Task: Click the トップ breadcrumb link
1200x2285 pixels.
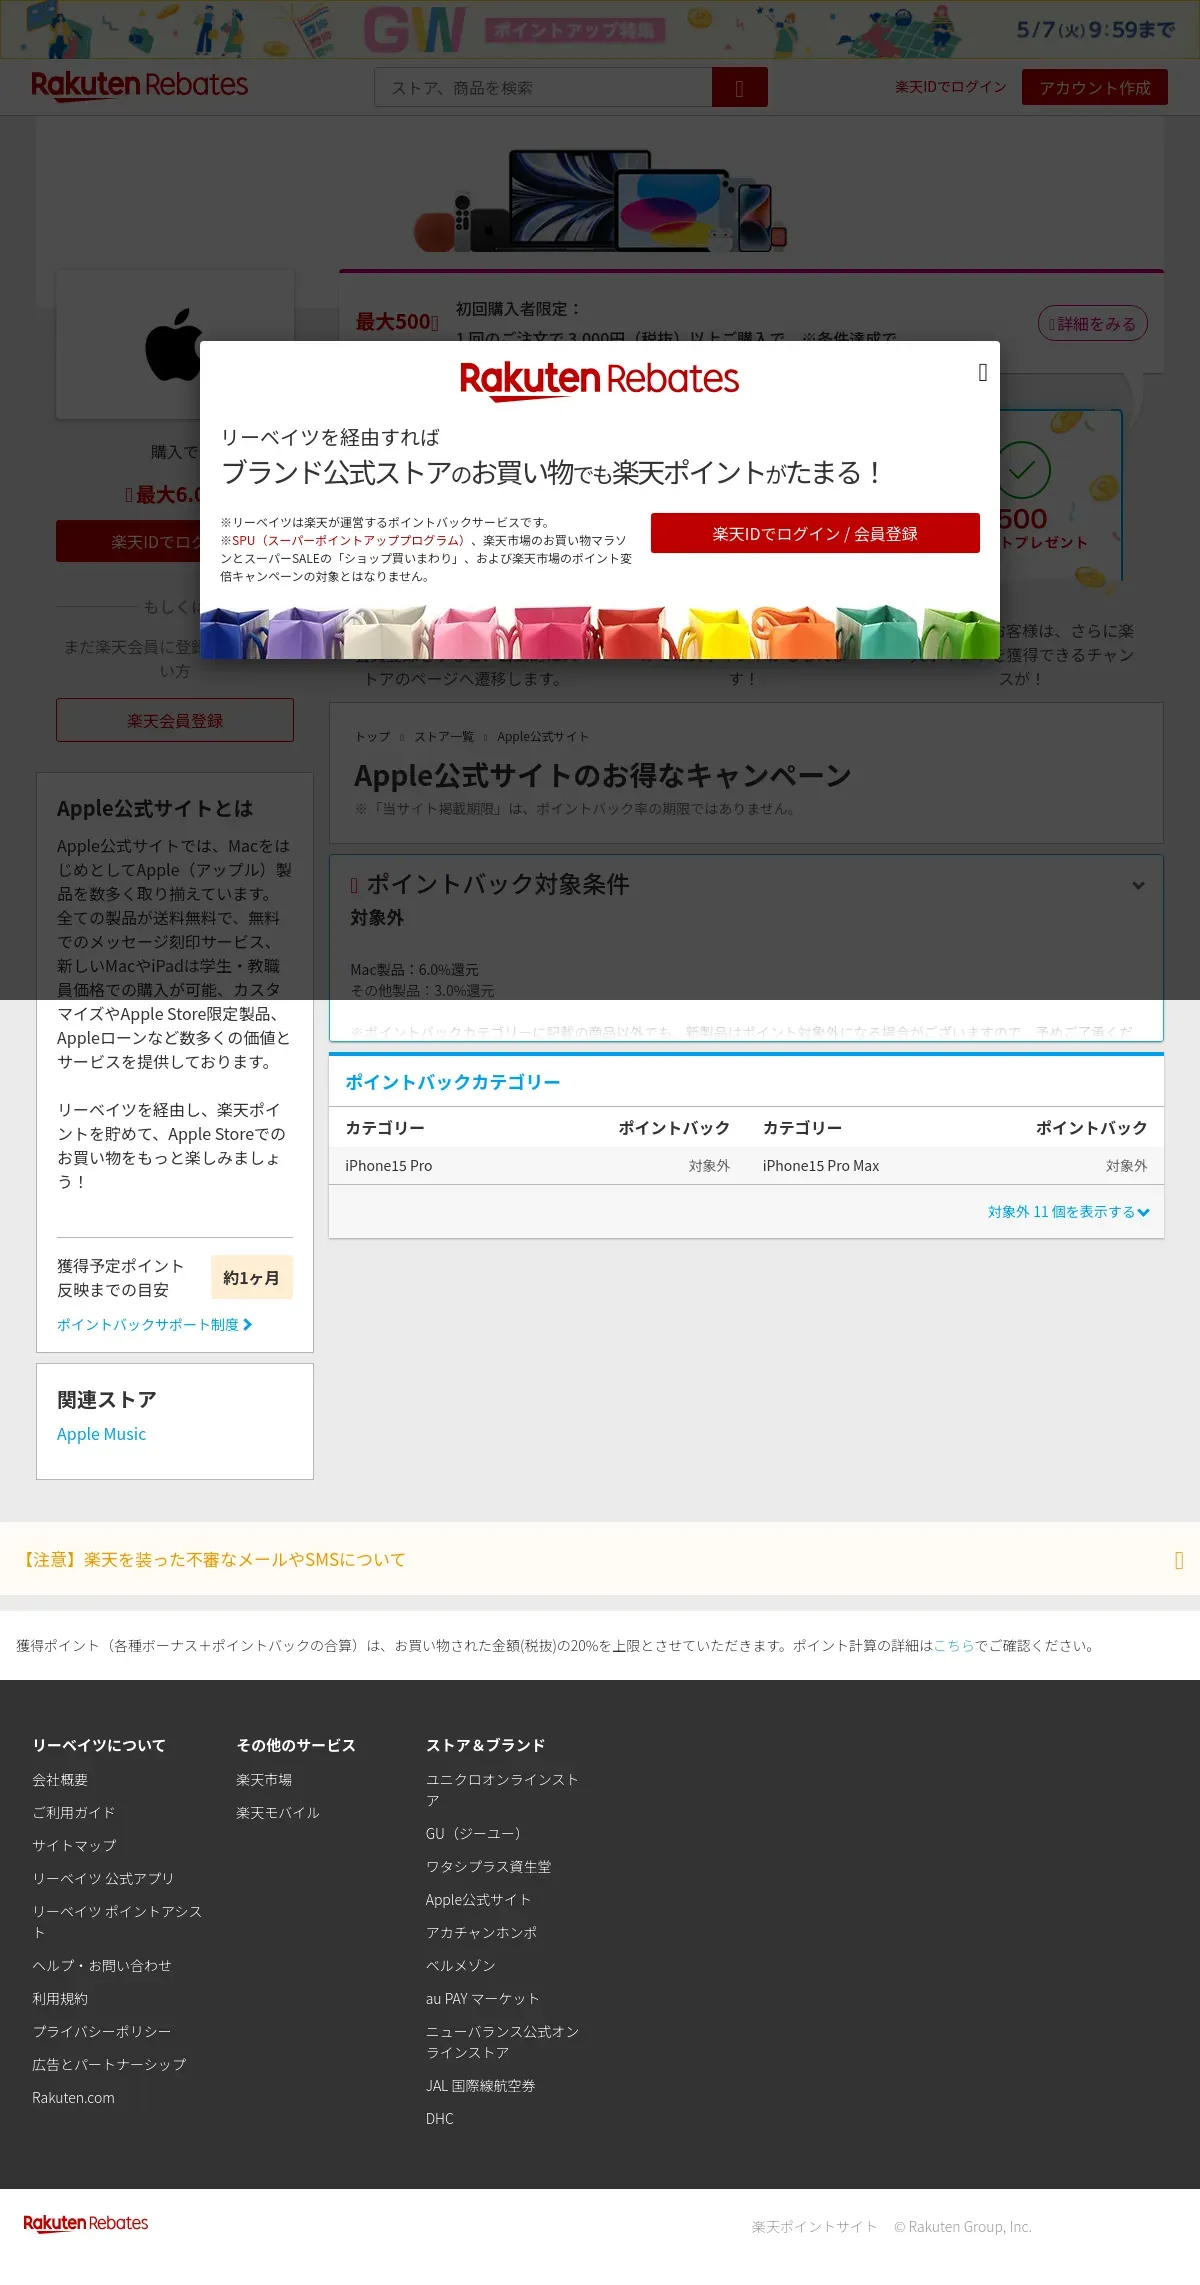Action: point(372,737)
